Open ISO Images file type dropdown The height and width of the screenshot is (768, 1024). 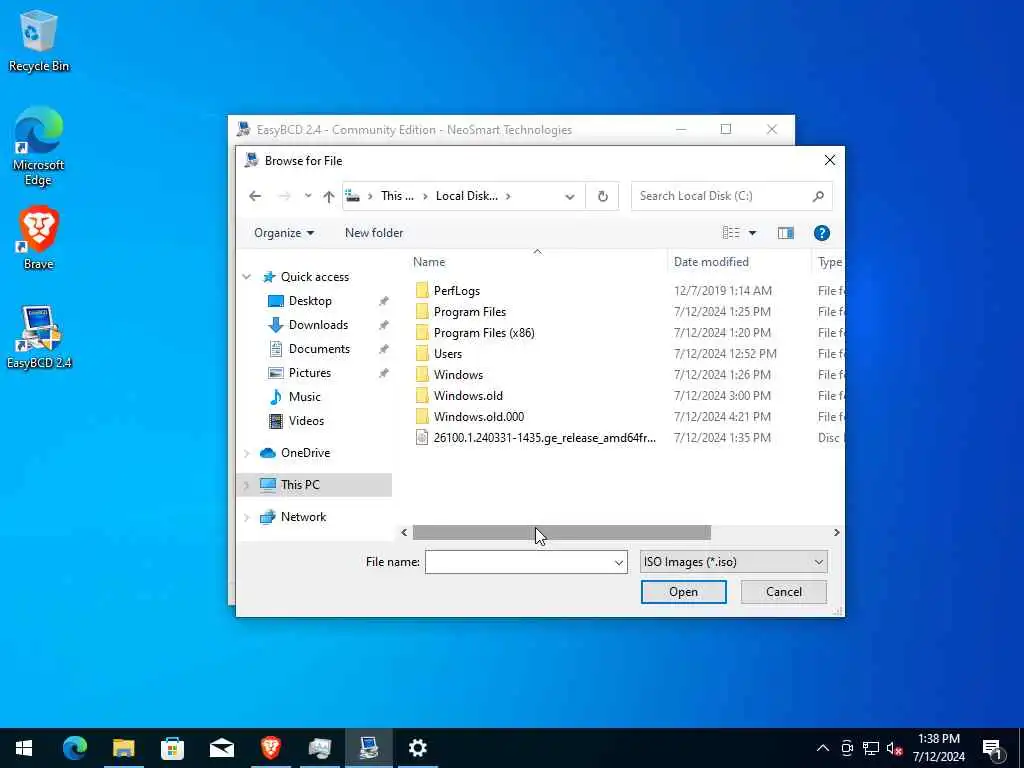click(733, 562)
